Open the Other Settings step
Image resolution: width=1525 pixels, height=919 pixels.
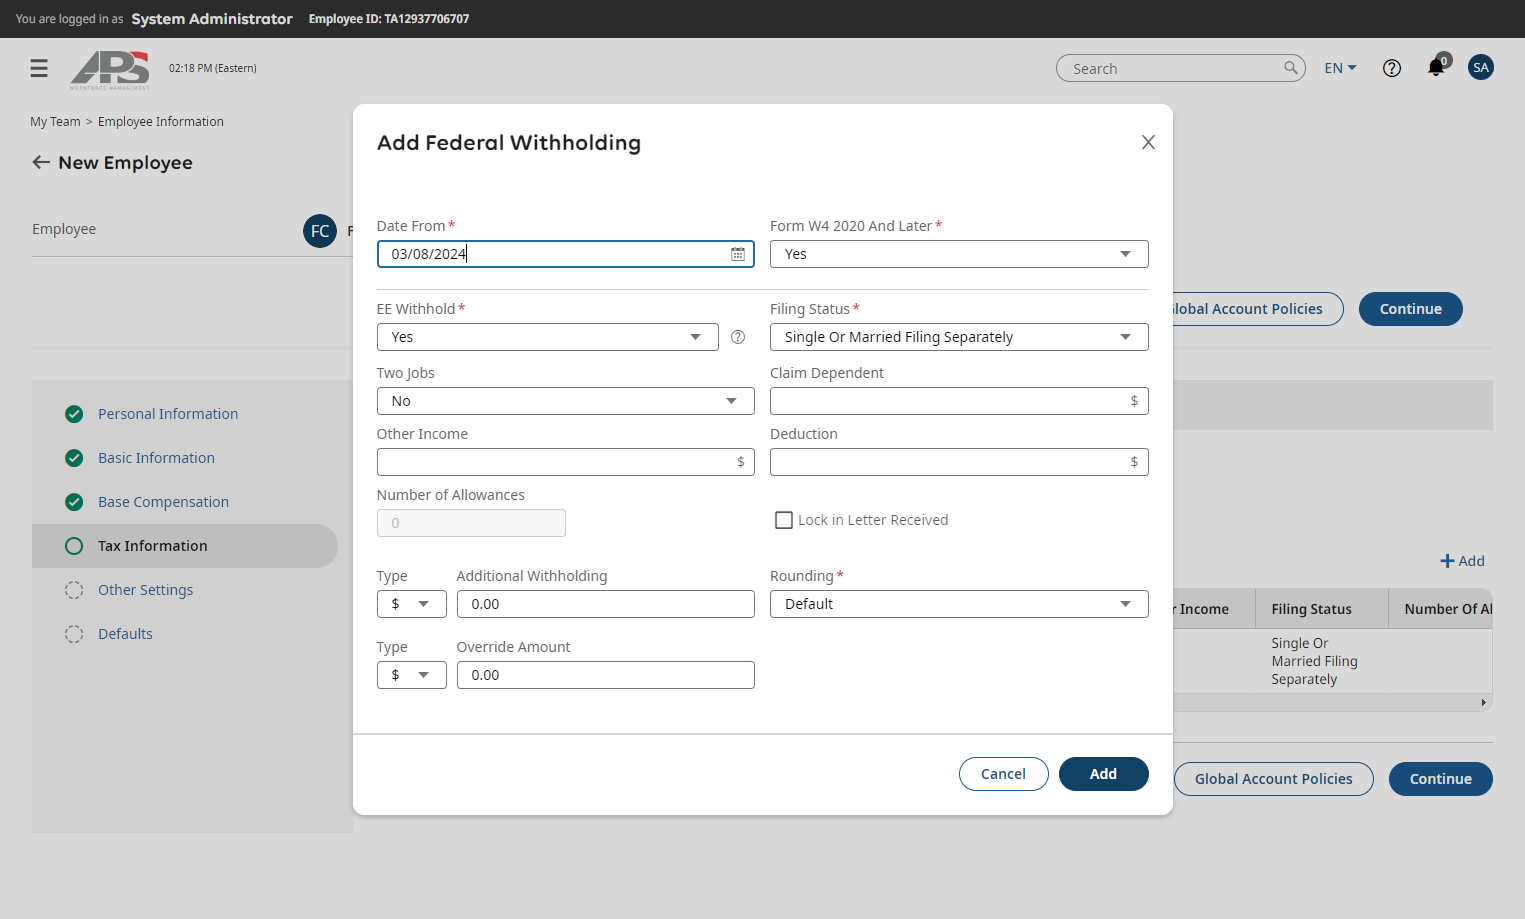145,590
